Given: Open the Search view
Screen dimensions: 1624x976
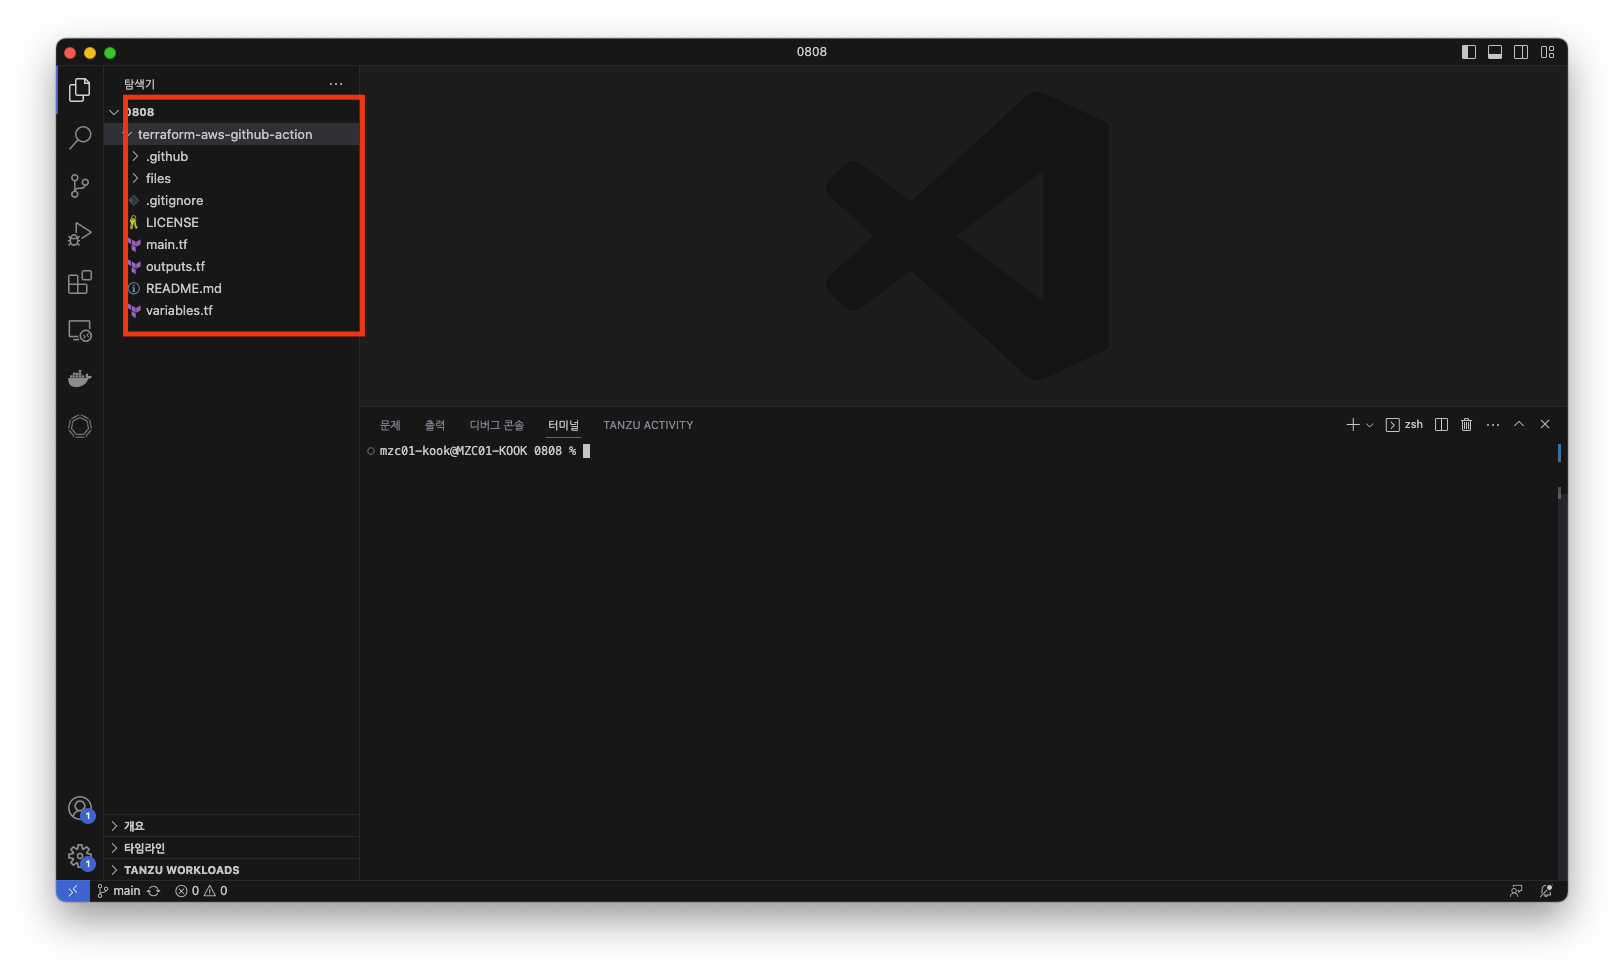Looking at the screenshot, I should [x=80, y=138].
